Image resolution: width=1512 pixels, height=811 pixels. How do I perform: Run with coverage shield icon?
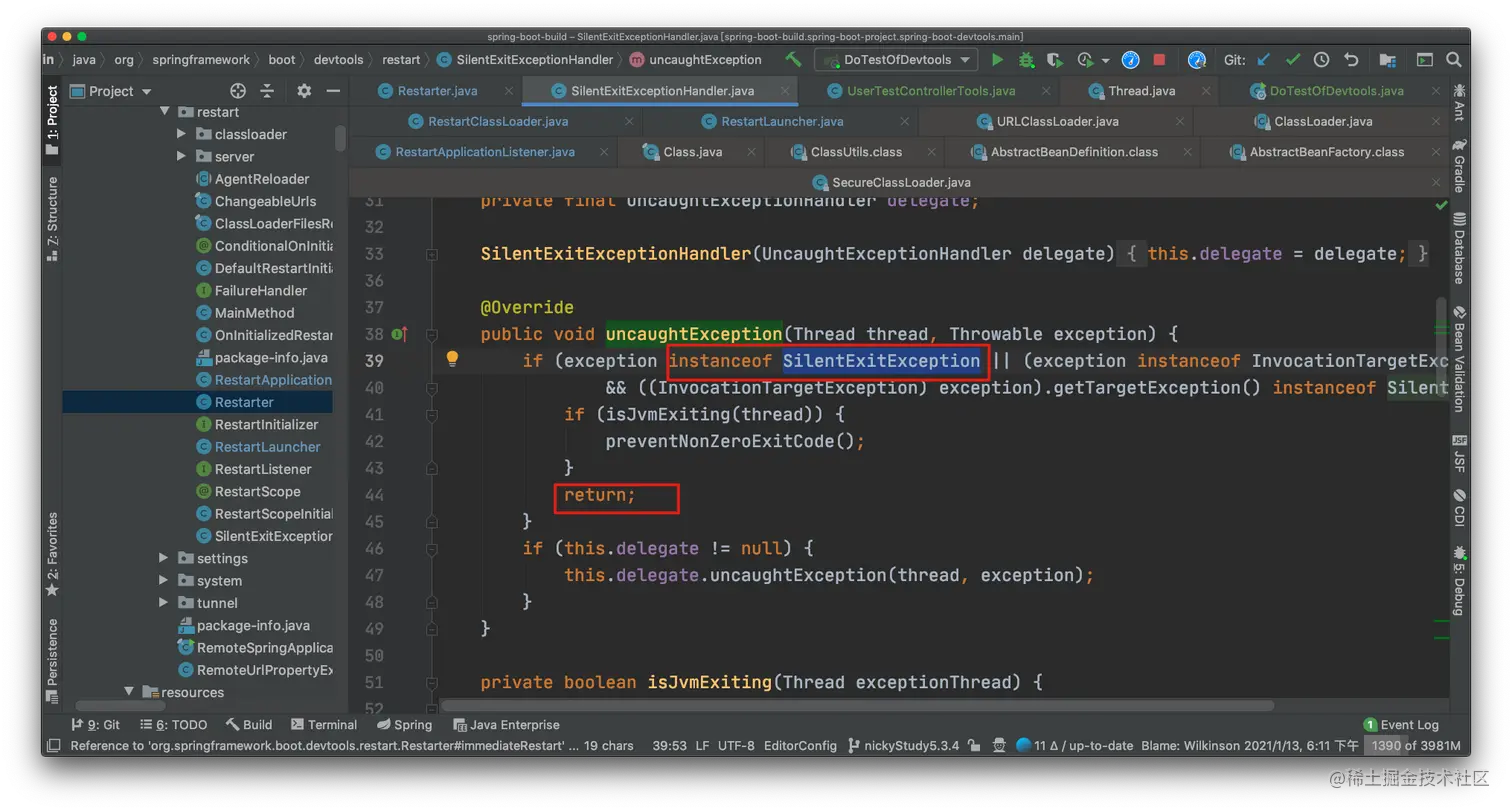click(x=1054, y=60)
